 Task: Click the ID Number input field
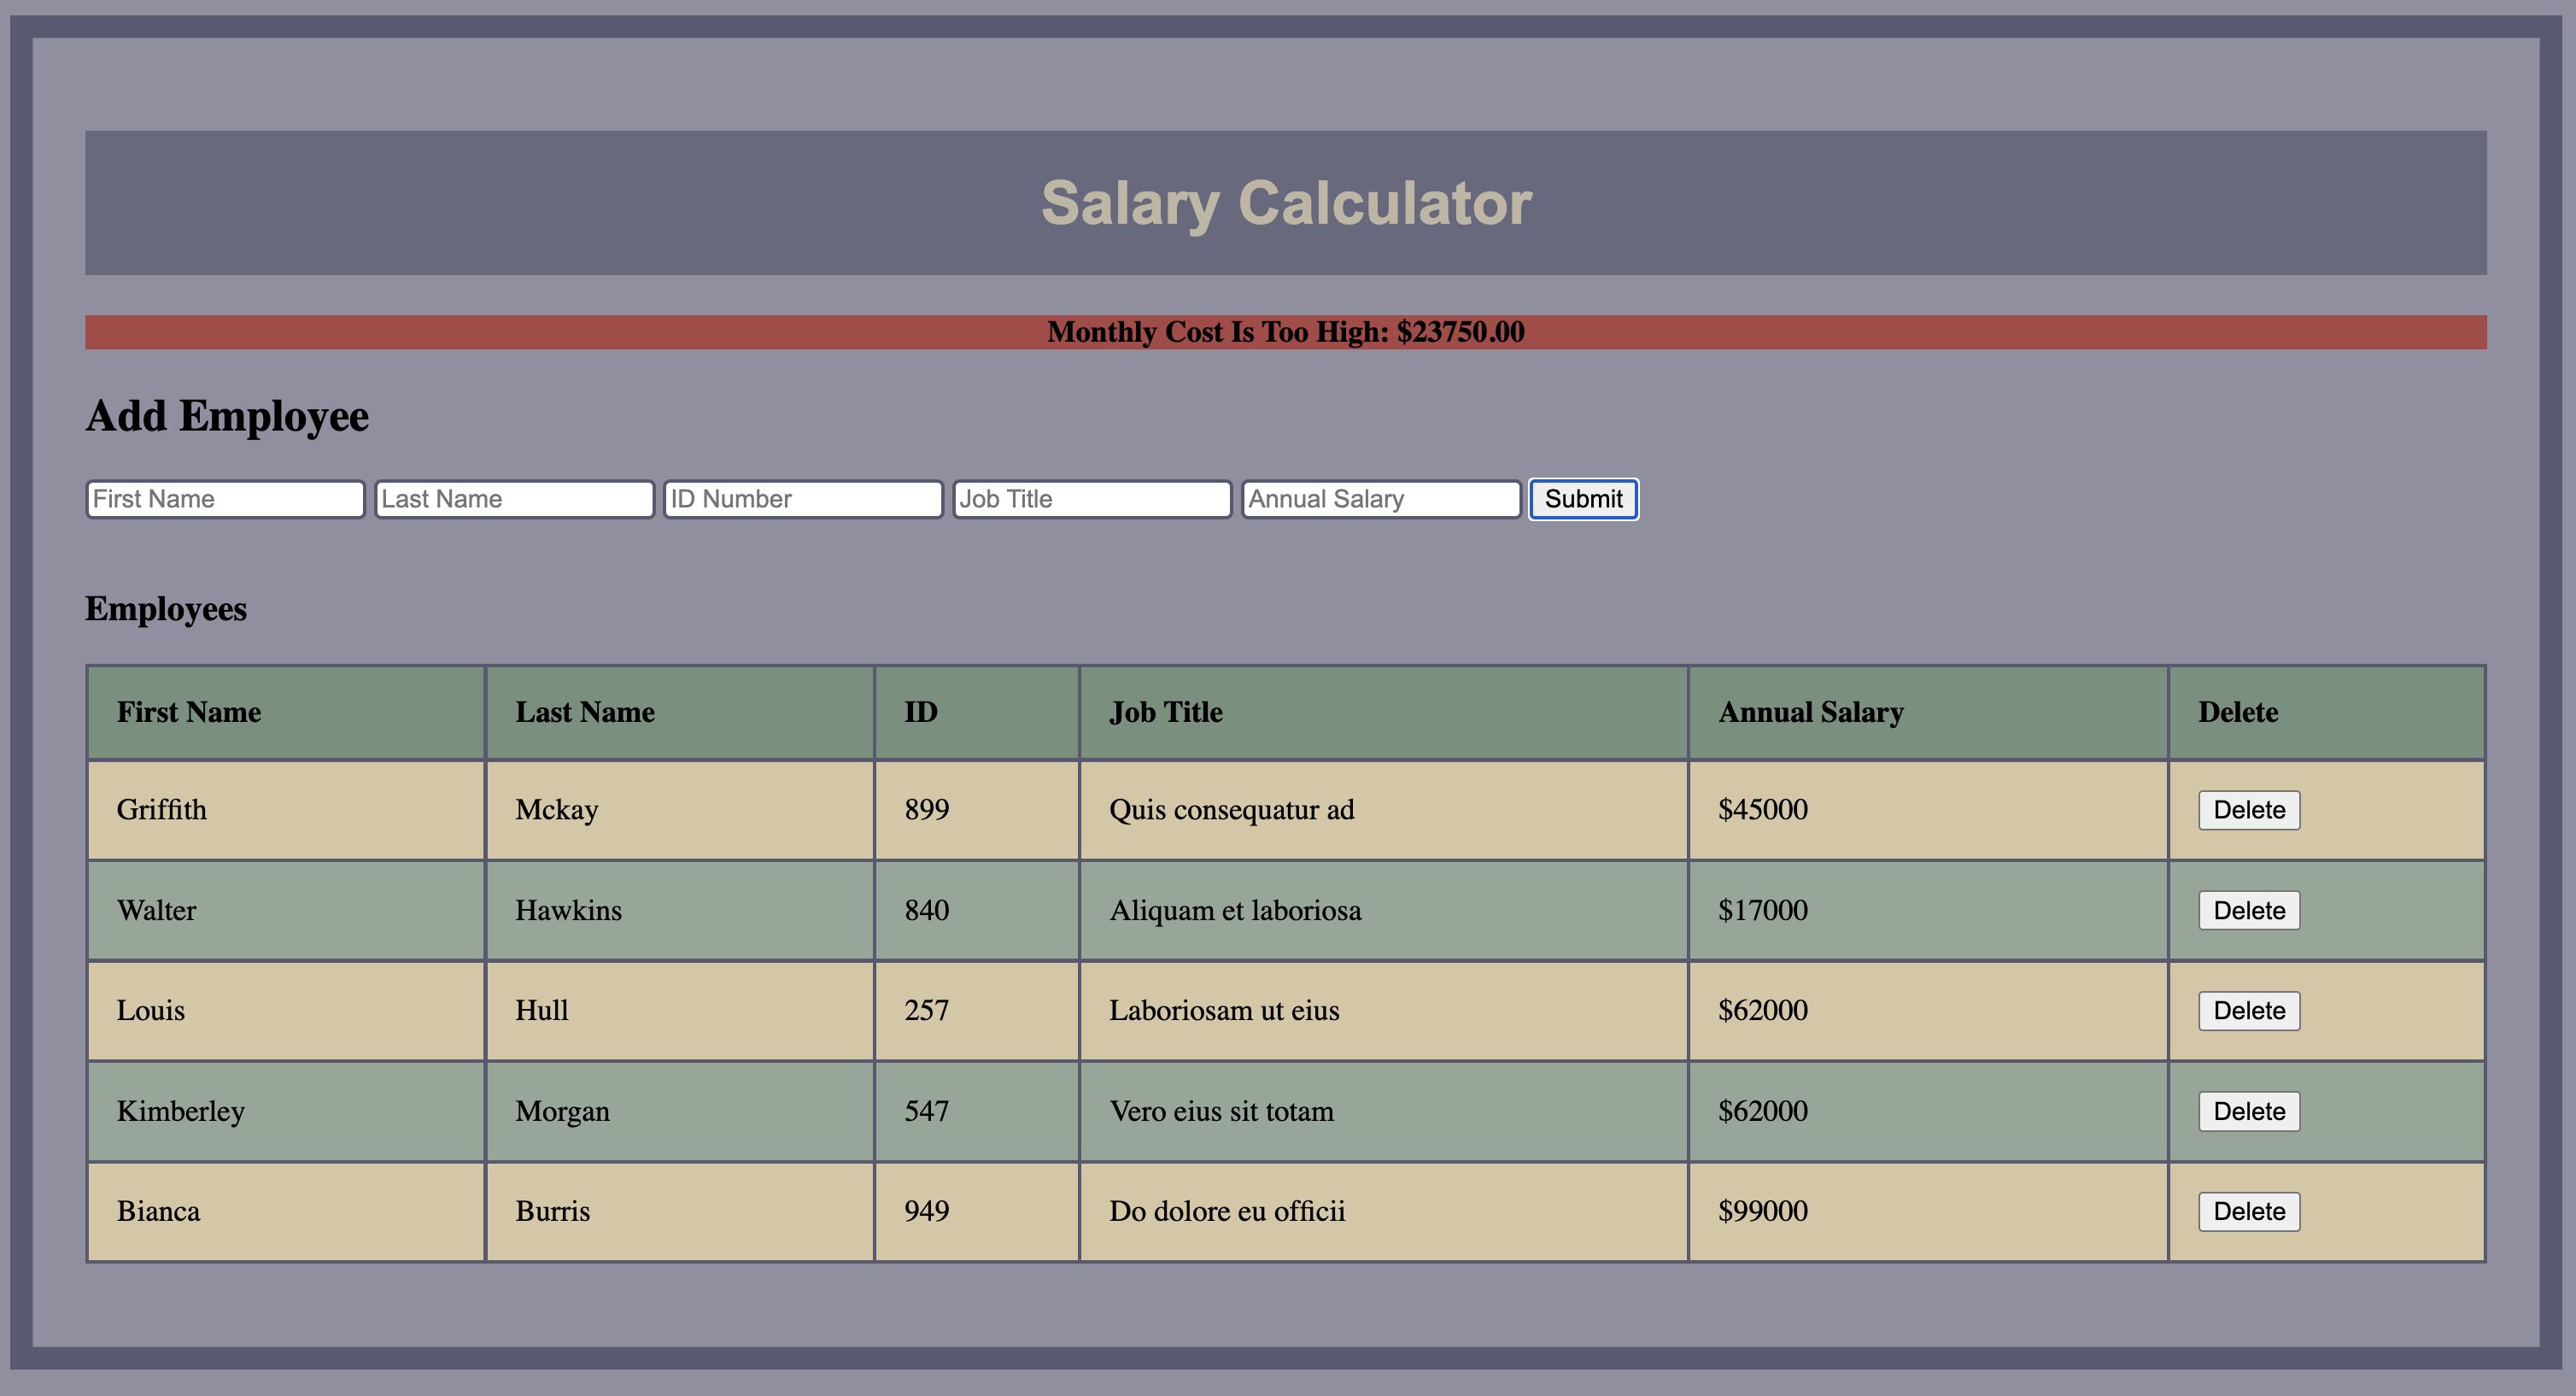(802, 498)
